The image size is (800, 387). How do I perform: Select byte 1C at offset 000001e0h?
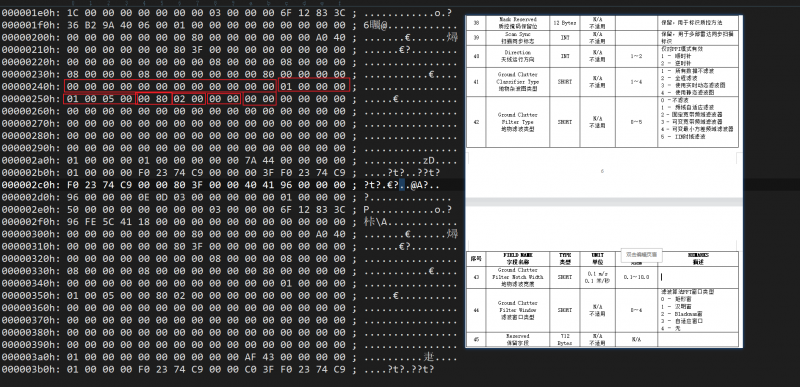click(73, 13)
